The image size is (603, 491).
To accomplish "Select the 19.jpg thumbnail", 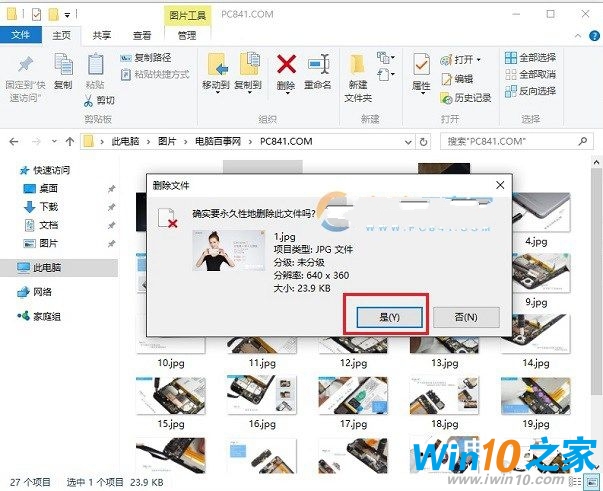I will click(536, 395).
